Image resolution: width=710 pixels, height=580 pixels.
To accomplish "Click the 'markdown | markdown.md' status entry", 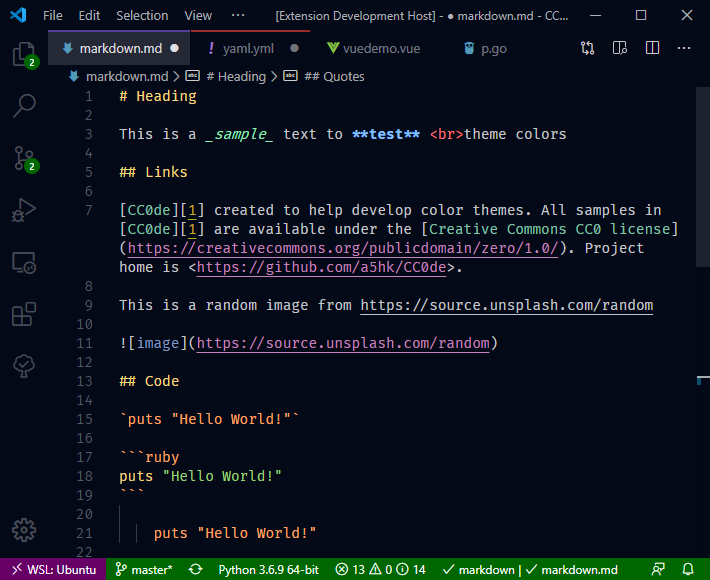I will pos(530,570).
